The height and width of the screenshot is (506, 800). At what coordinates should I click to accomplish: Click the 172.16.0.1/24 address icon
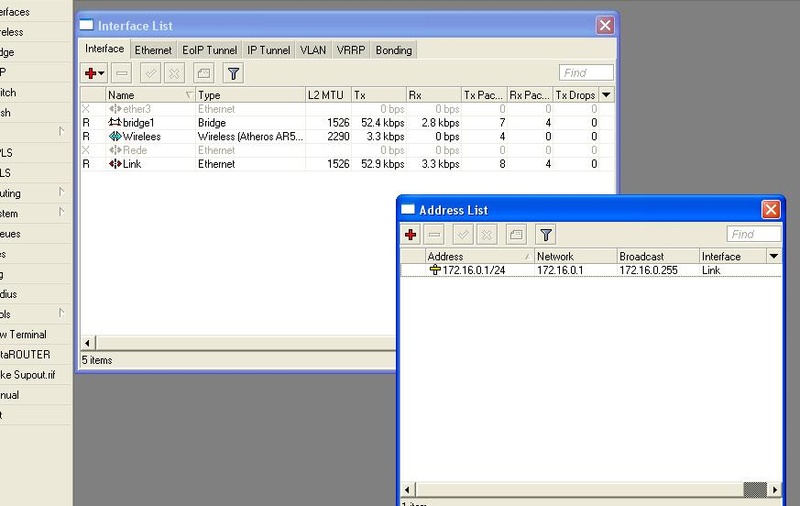[435, 270]
